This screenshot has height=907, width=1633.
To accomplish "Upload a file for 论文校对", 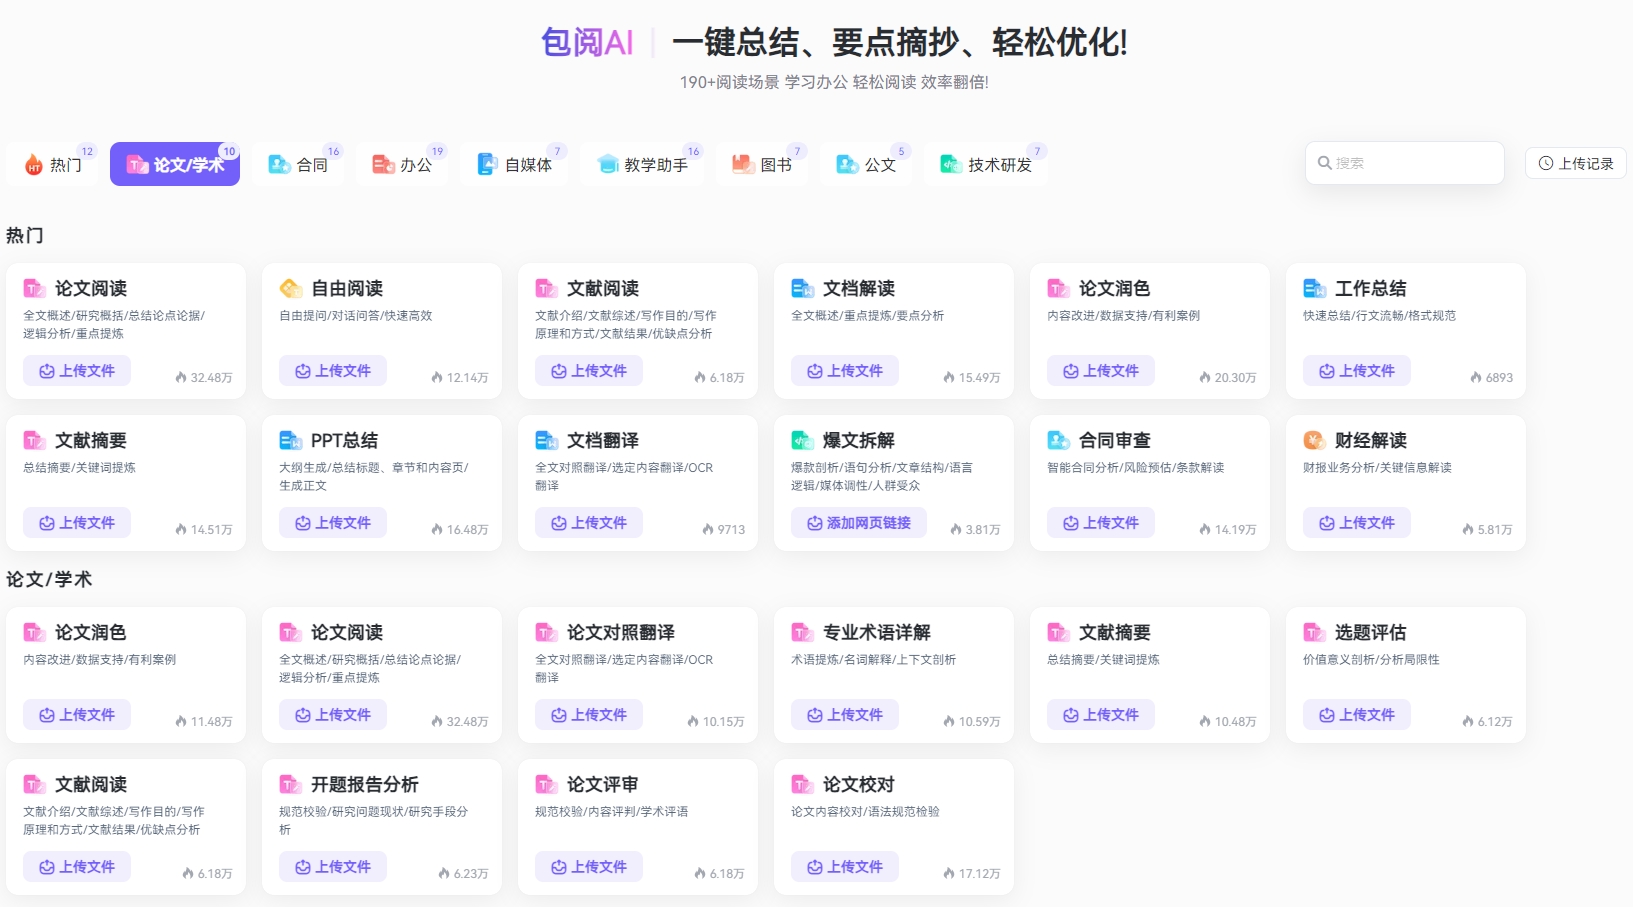I will pyautogui.click(x=844, y=867).
